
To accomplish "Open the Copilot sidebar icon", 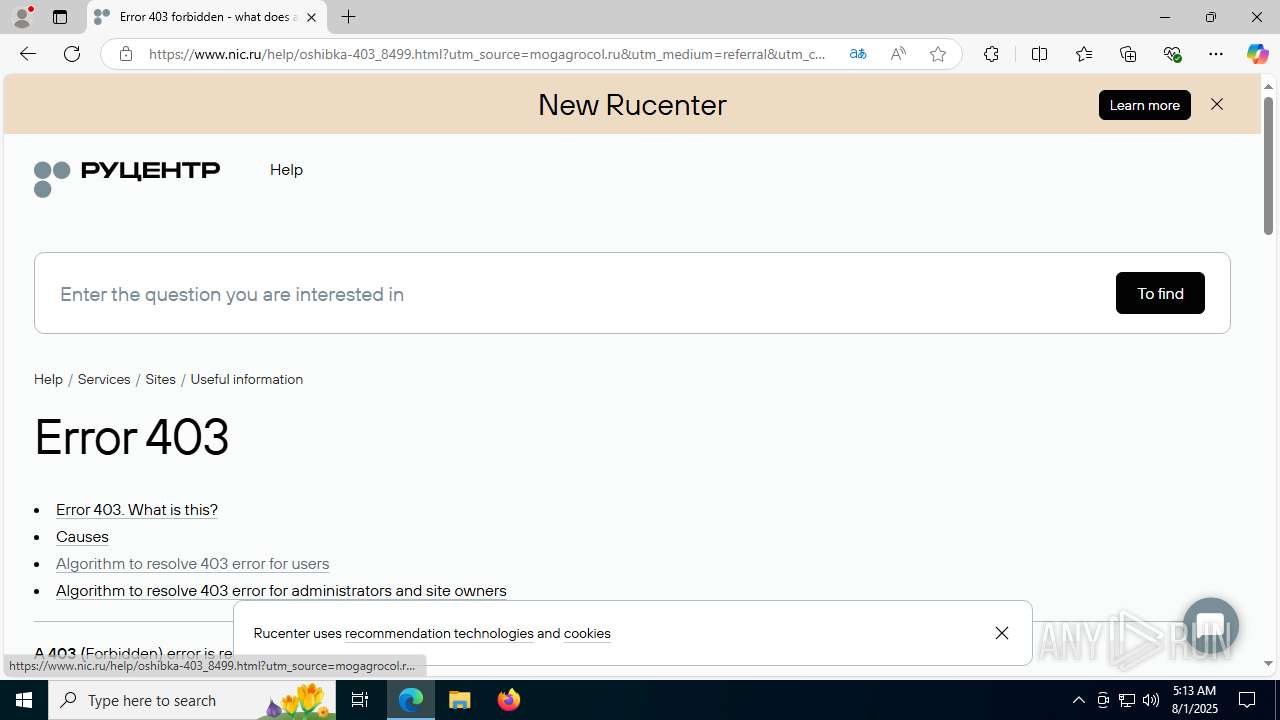I will [x=1257, y=54].
